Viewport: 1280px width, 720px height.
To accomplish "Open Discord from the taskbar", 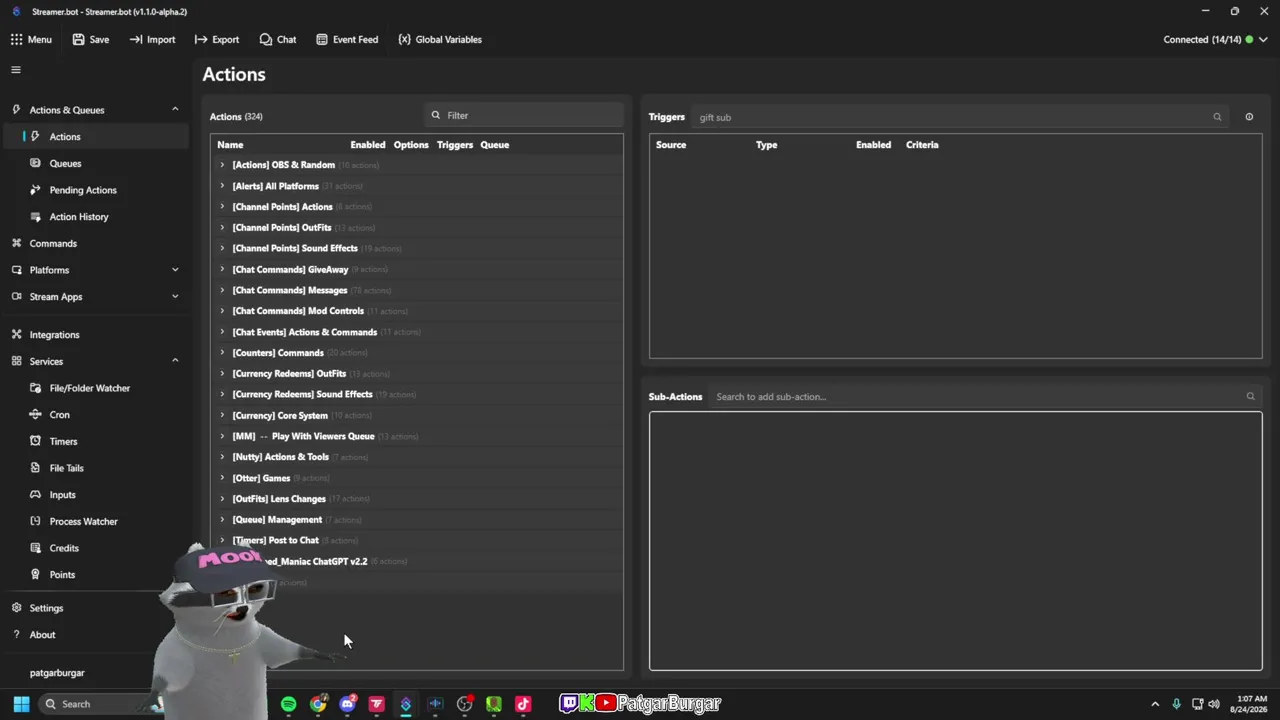I will (347, 704).
